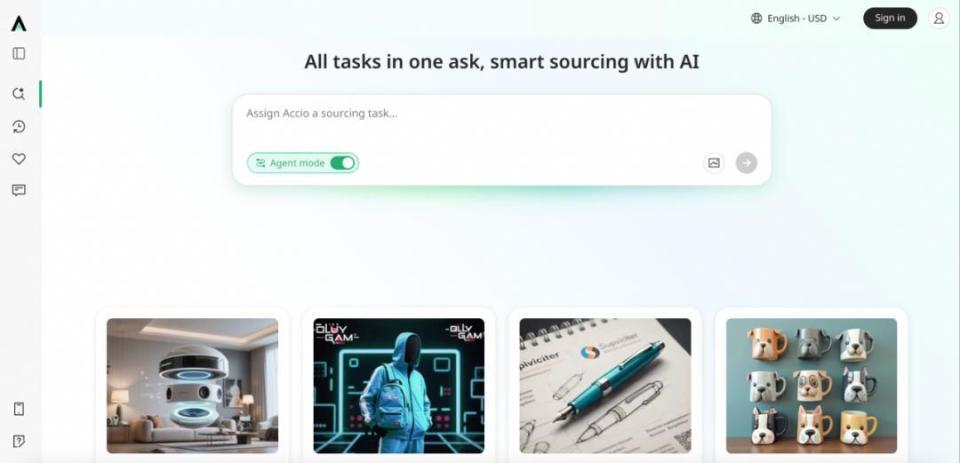Focus the Assign Accio a sourcing task field
Viewport: 960px width, 463px height.
pyautogui.click(x=501, y=121)
